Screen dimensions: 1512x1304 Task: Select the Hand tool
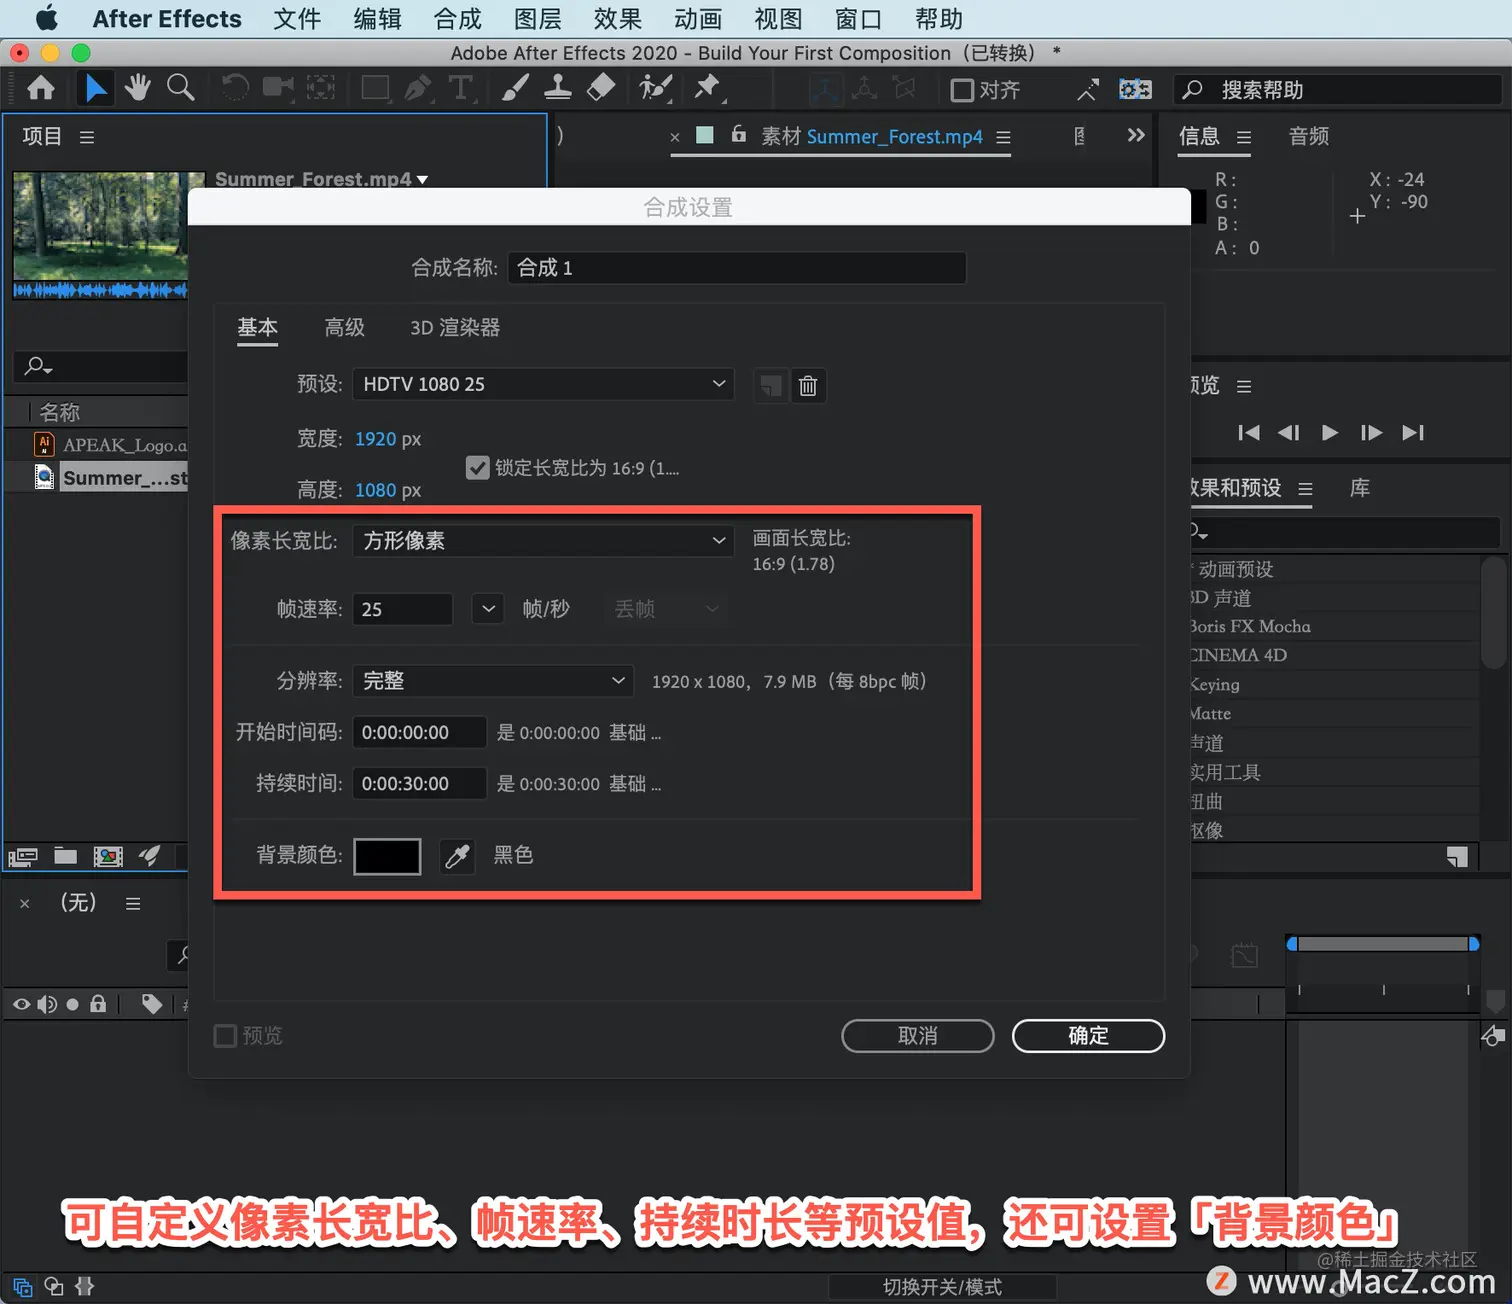[x=138, y=89]
